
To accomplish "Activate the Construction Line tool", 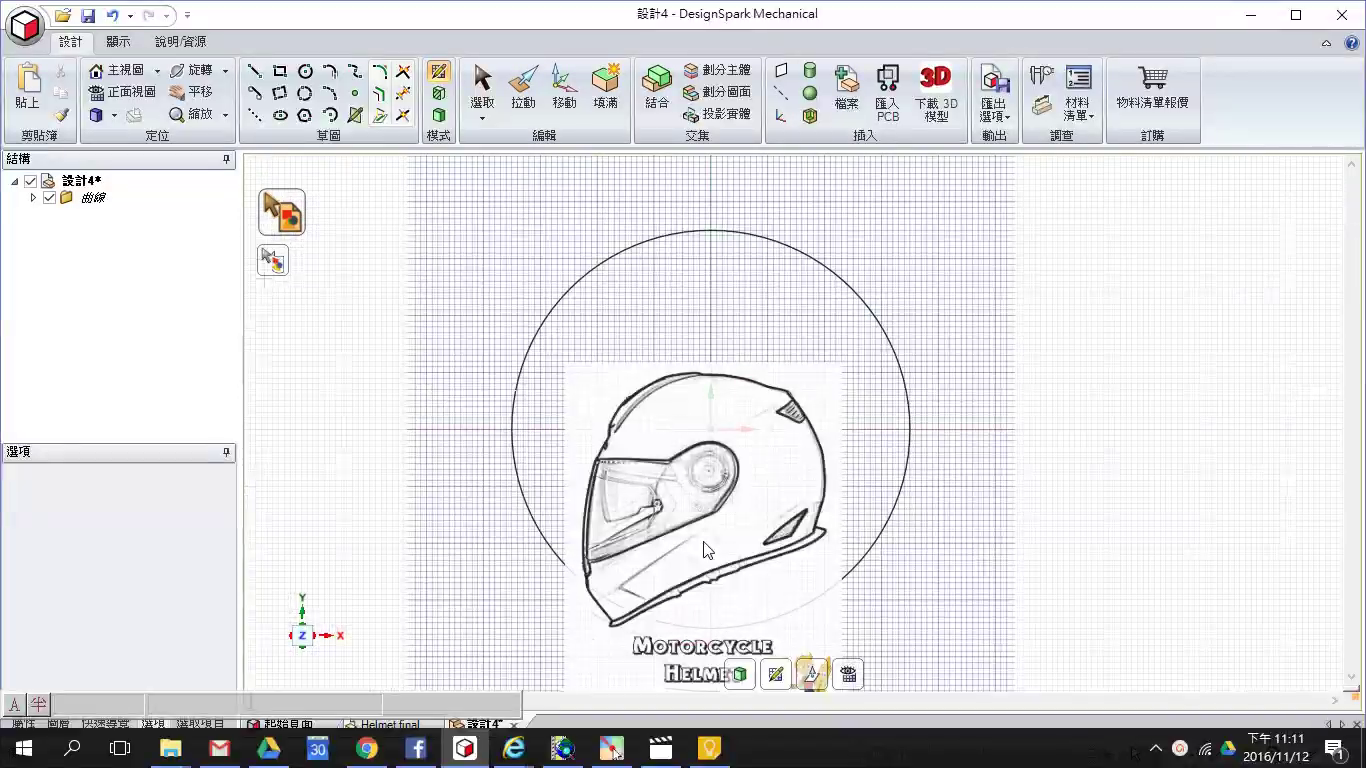I will [255, 115].
